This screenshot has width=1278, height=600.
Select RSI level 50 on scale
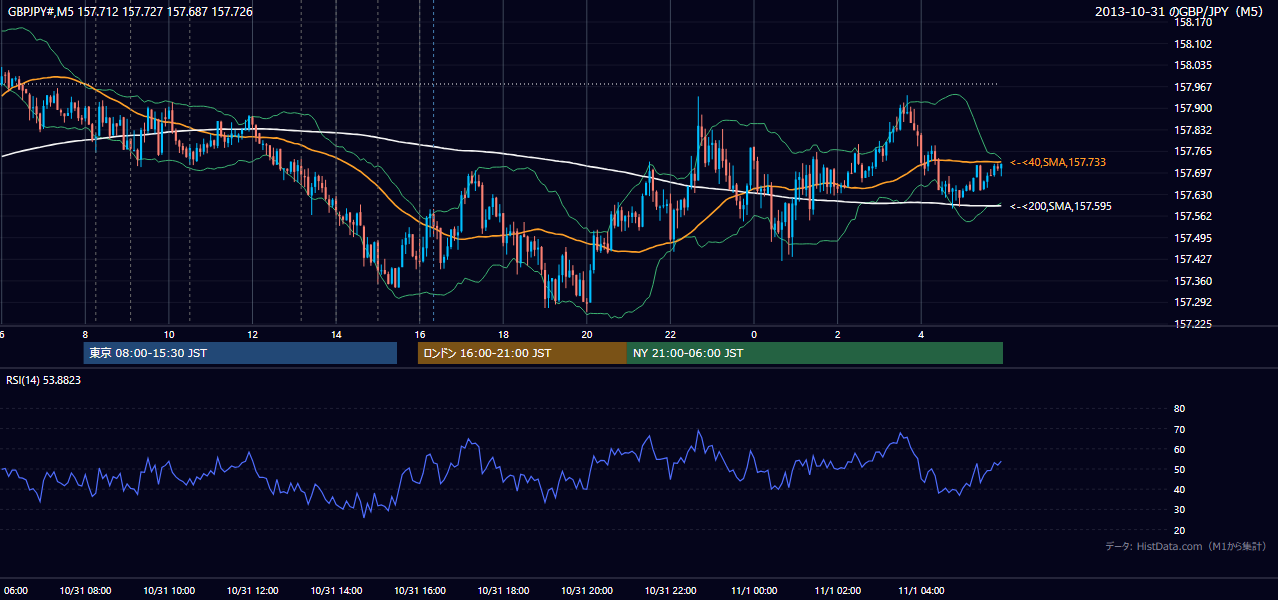point(1179,470)
